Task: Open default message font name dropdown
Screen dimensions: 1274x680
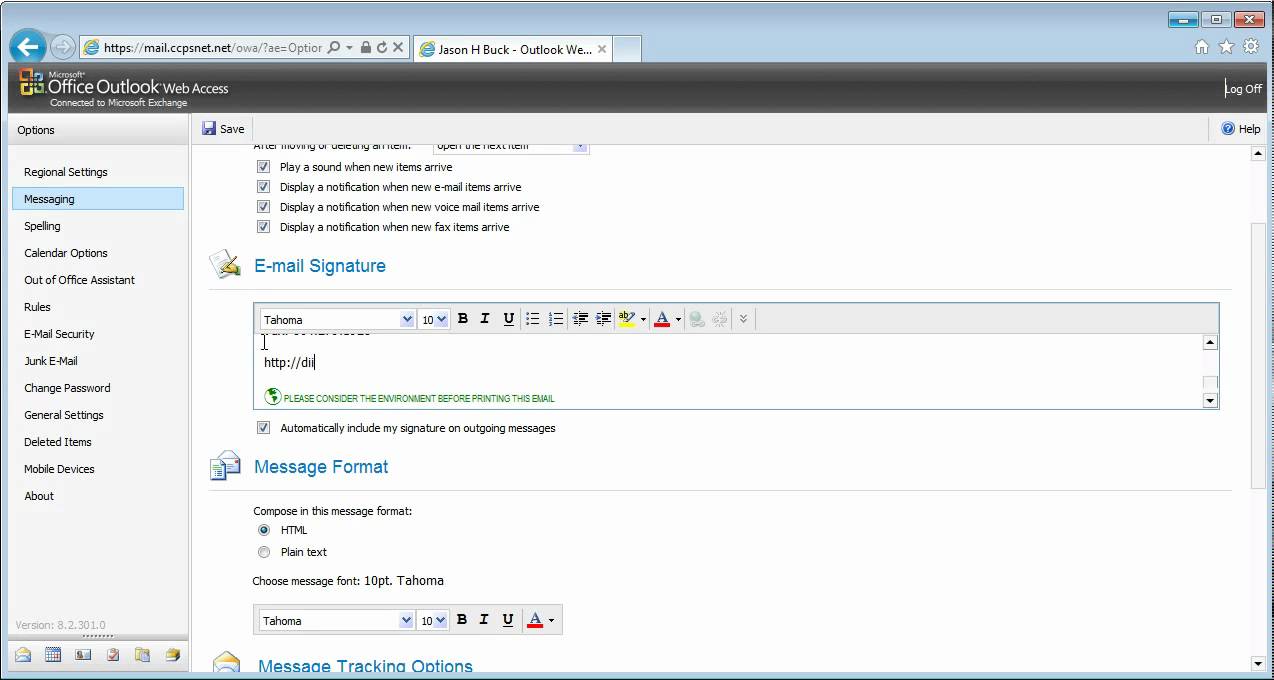Action: tap(406, 621)
